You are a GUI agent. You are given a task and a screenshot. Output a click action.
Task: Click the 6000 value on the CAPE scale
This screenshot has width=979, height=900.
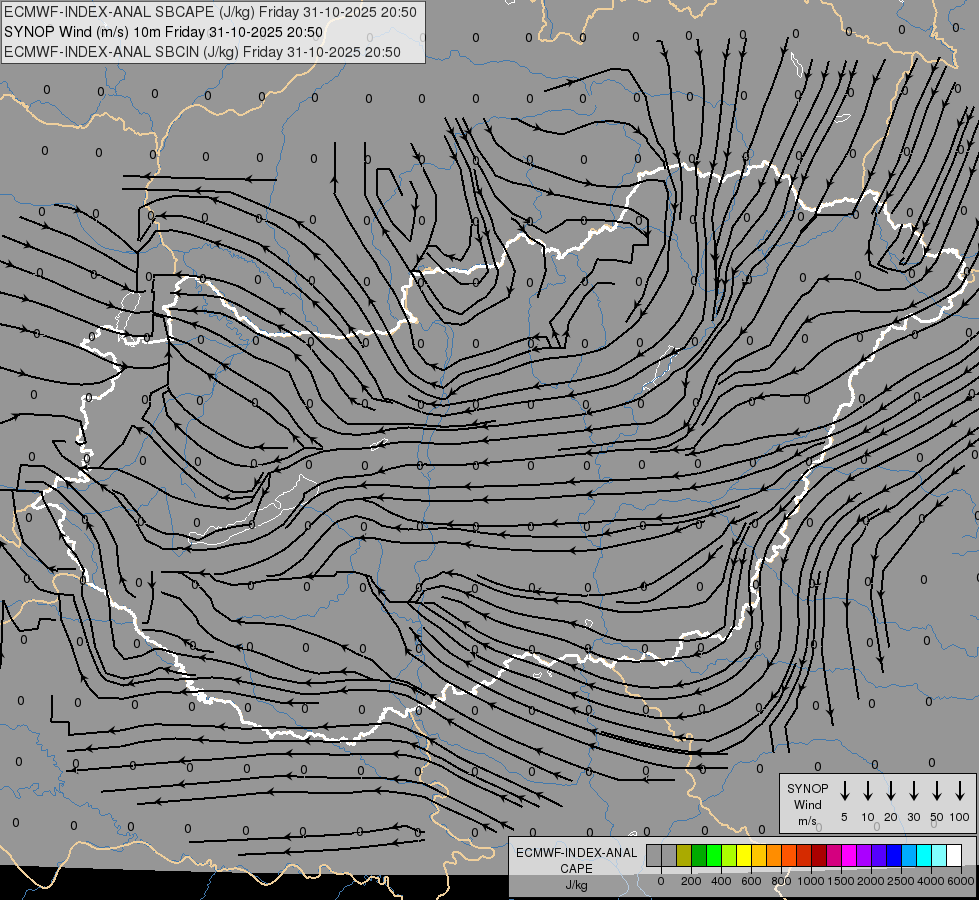tap(960, 881)
